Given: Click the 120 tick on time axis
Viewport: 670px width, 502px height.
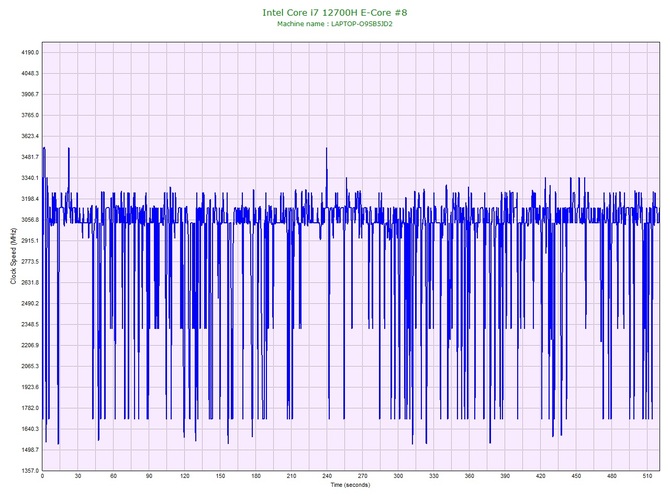Looking at the screenshot, I should tap(185, 476).
